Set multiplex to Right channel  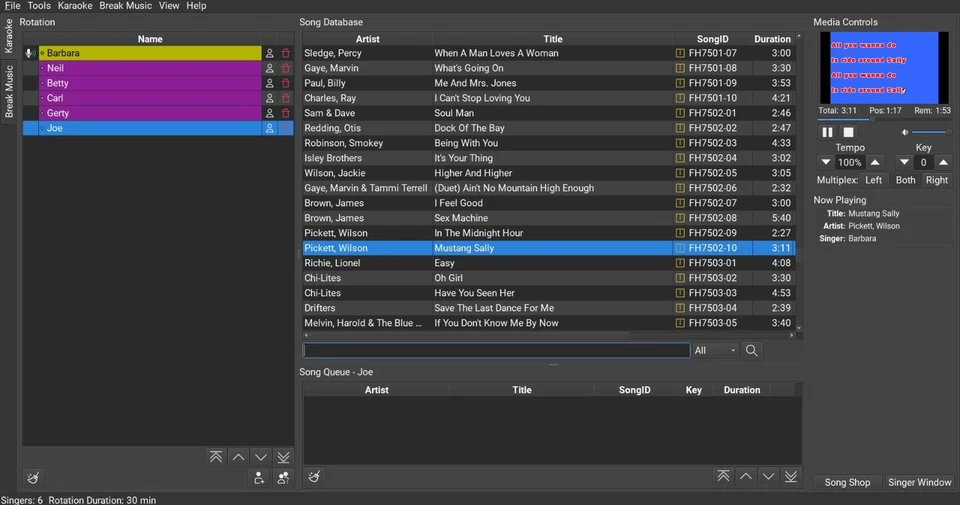(936, 180)
